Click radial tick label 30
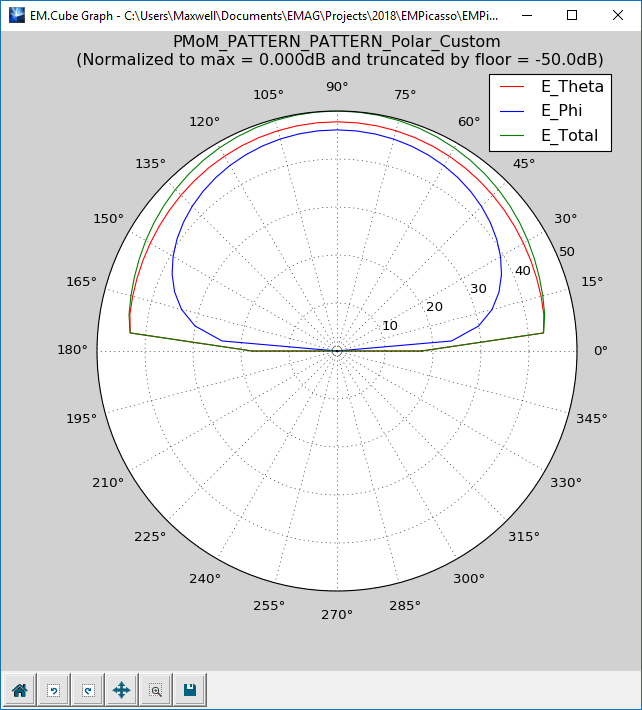 [x=479, y=289]
